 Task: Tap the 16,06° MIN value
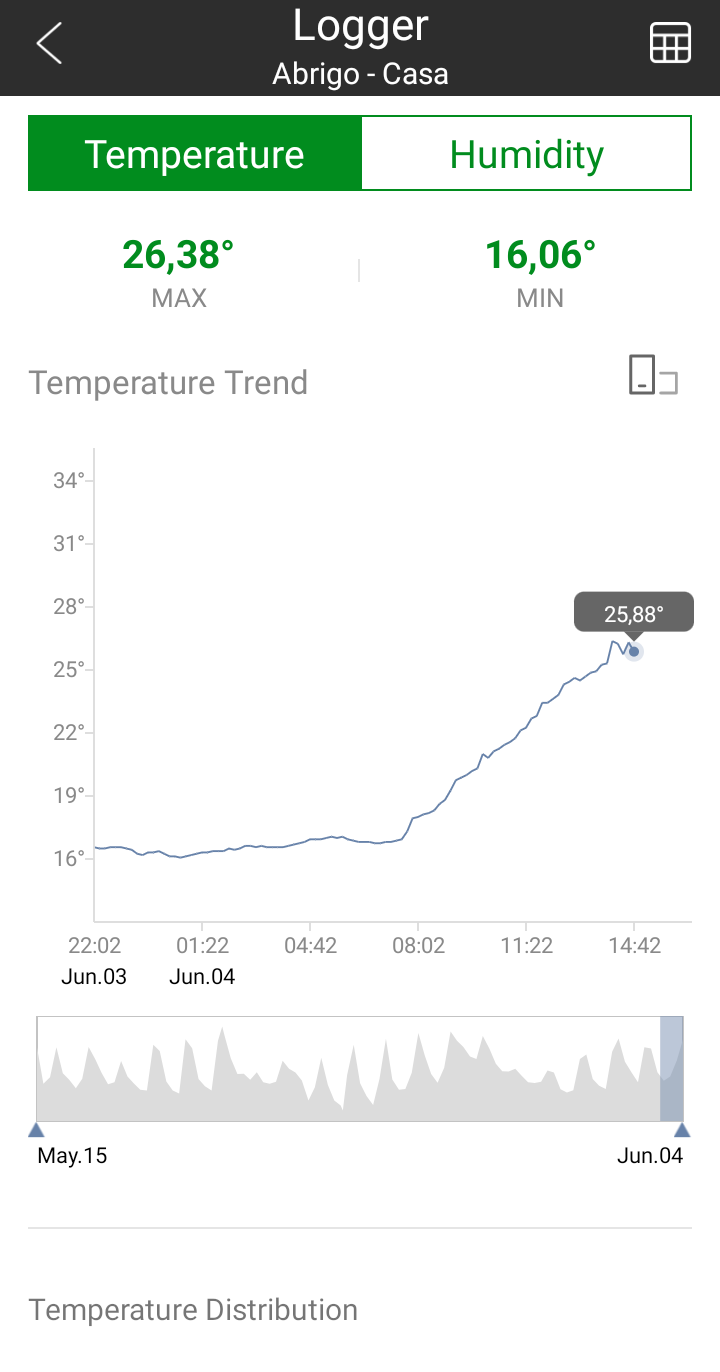[540, 256]
